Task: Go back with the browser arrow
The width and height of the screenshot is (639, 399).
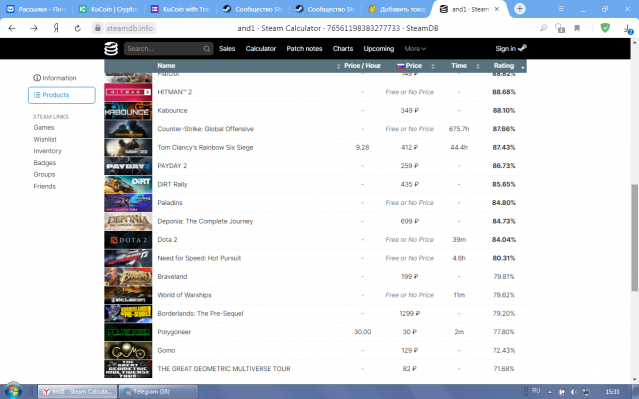Action: [12, 28]
